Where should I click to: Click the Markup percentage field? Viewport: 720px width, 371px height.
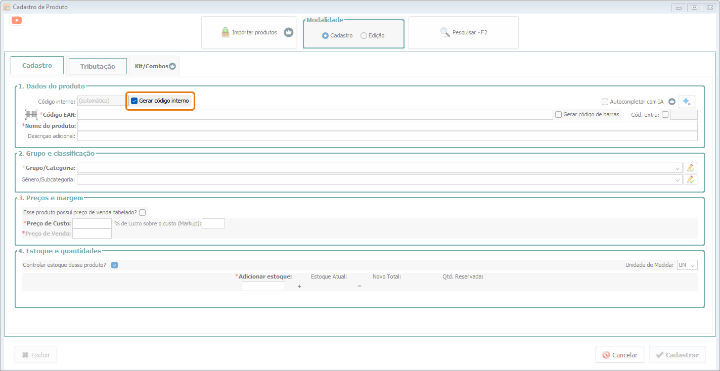pos(214,223)
